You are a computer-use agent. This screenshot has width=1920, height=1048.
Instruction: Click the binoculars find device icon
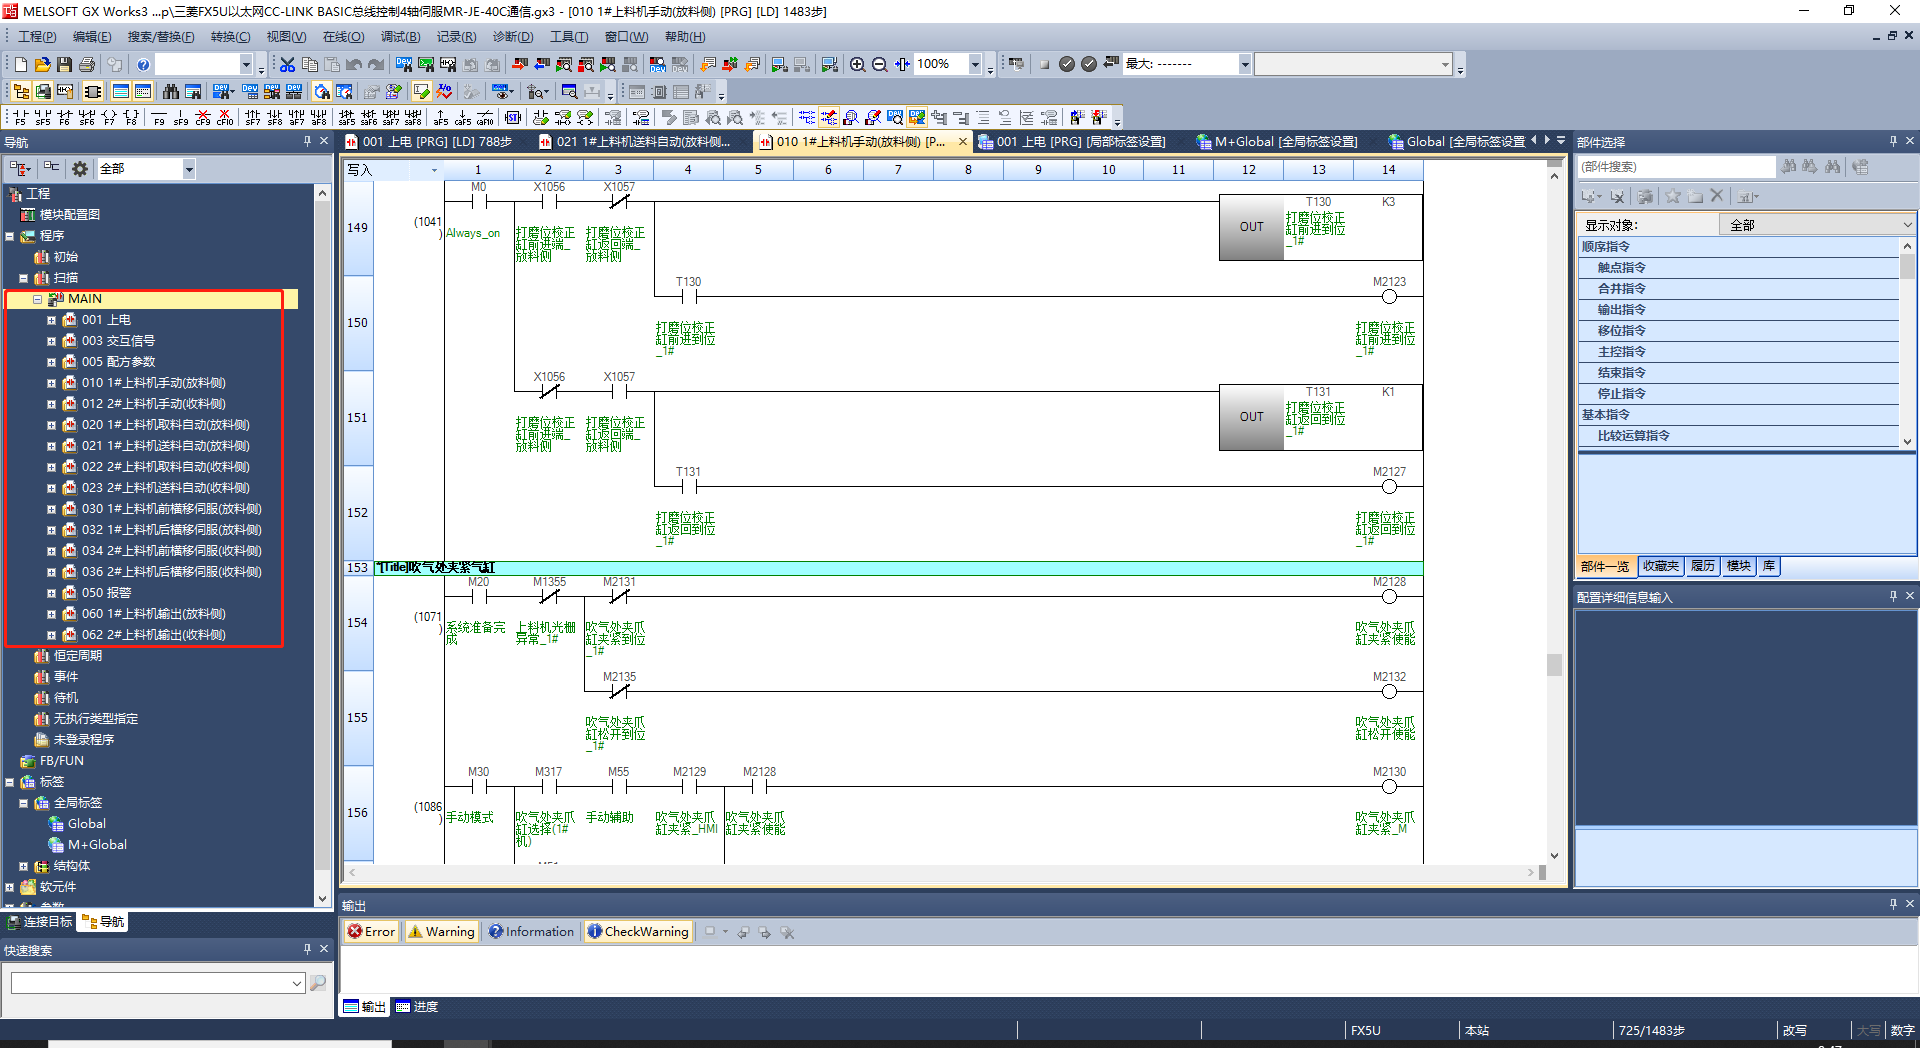point(171,91)
